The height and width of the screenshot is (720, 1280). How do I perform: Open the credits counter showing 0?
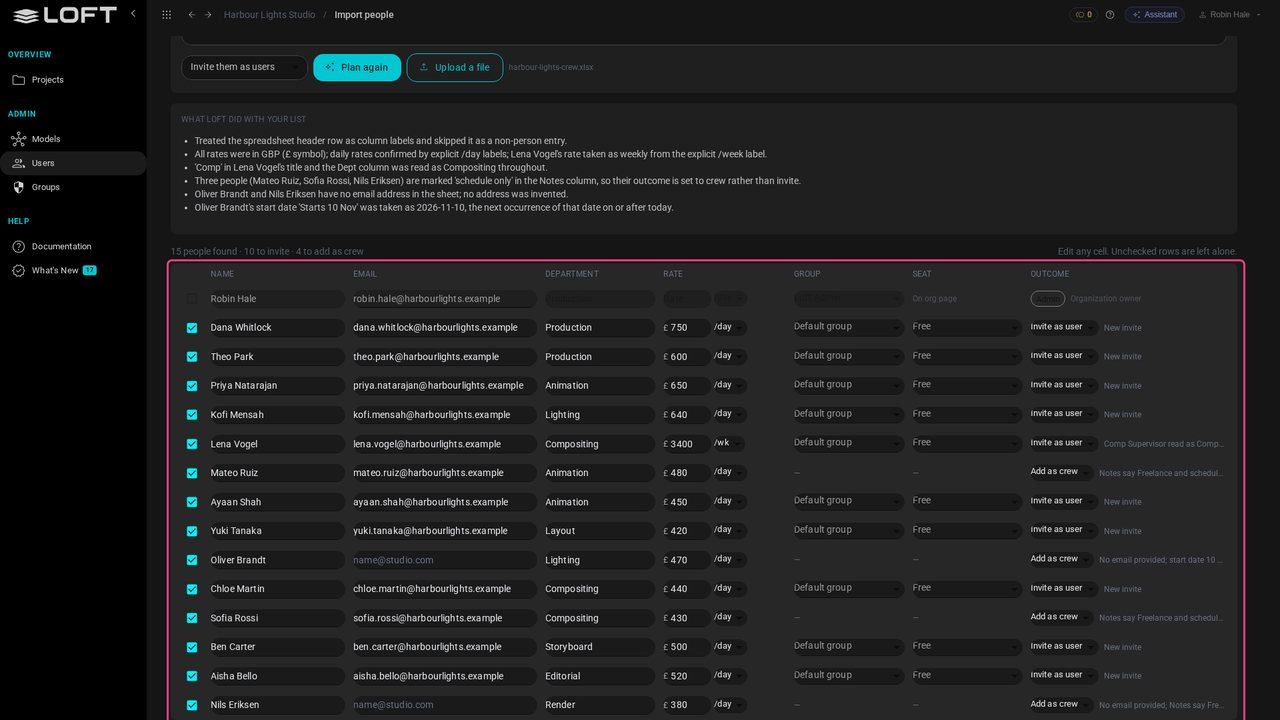[1083, 15]
